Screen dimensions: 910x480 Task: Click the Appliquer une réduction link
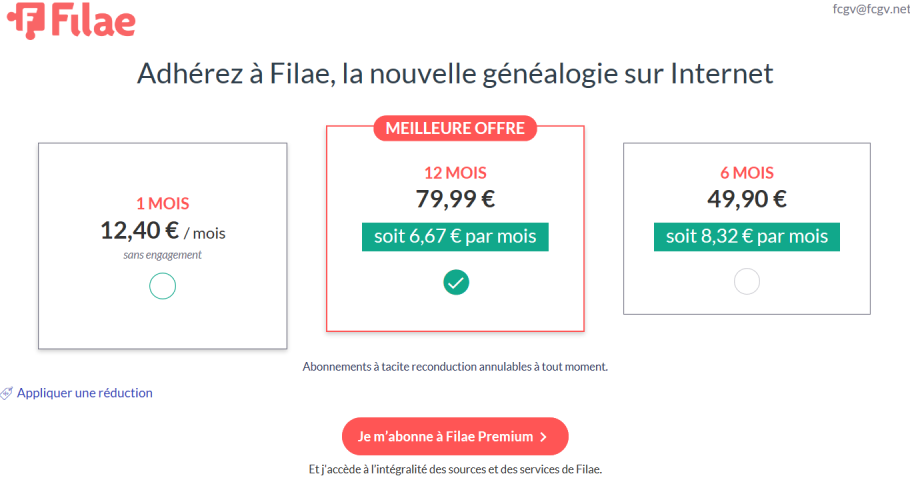85,393
